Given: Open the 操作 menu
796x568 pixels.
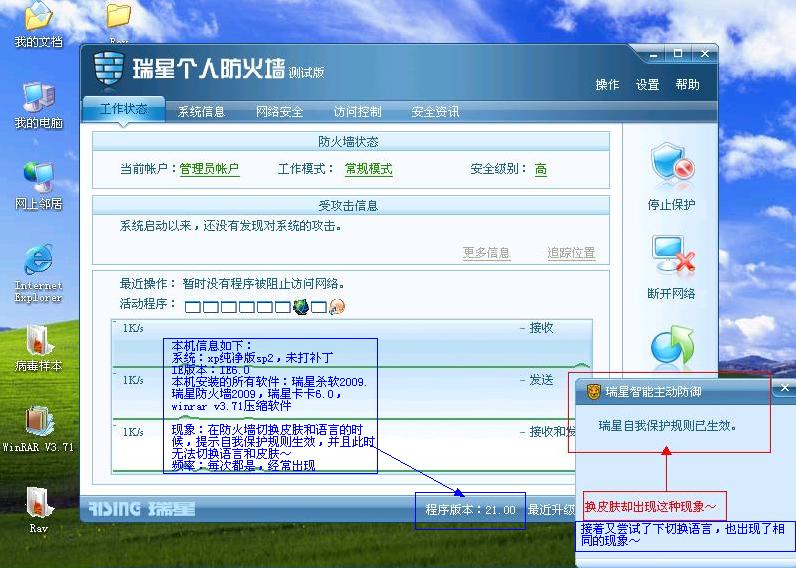Looking at the screenshot, I should (607, 85).
